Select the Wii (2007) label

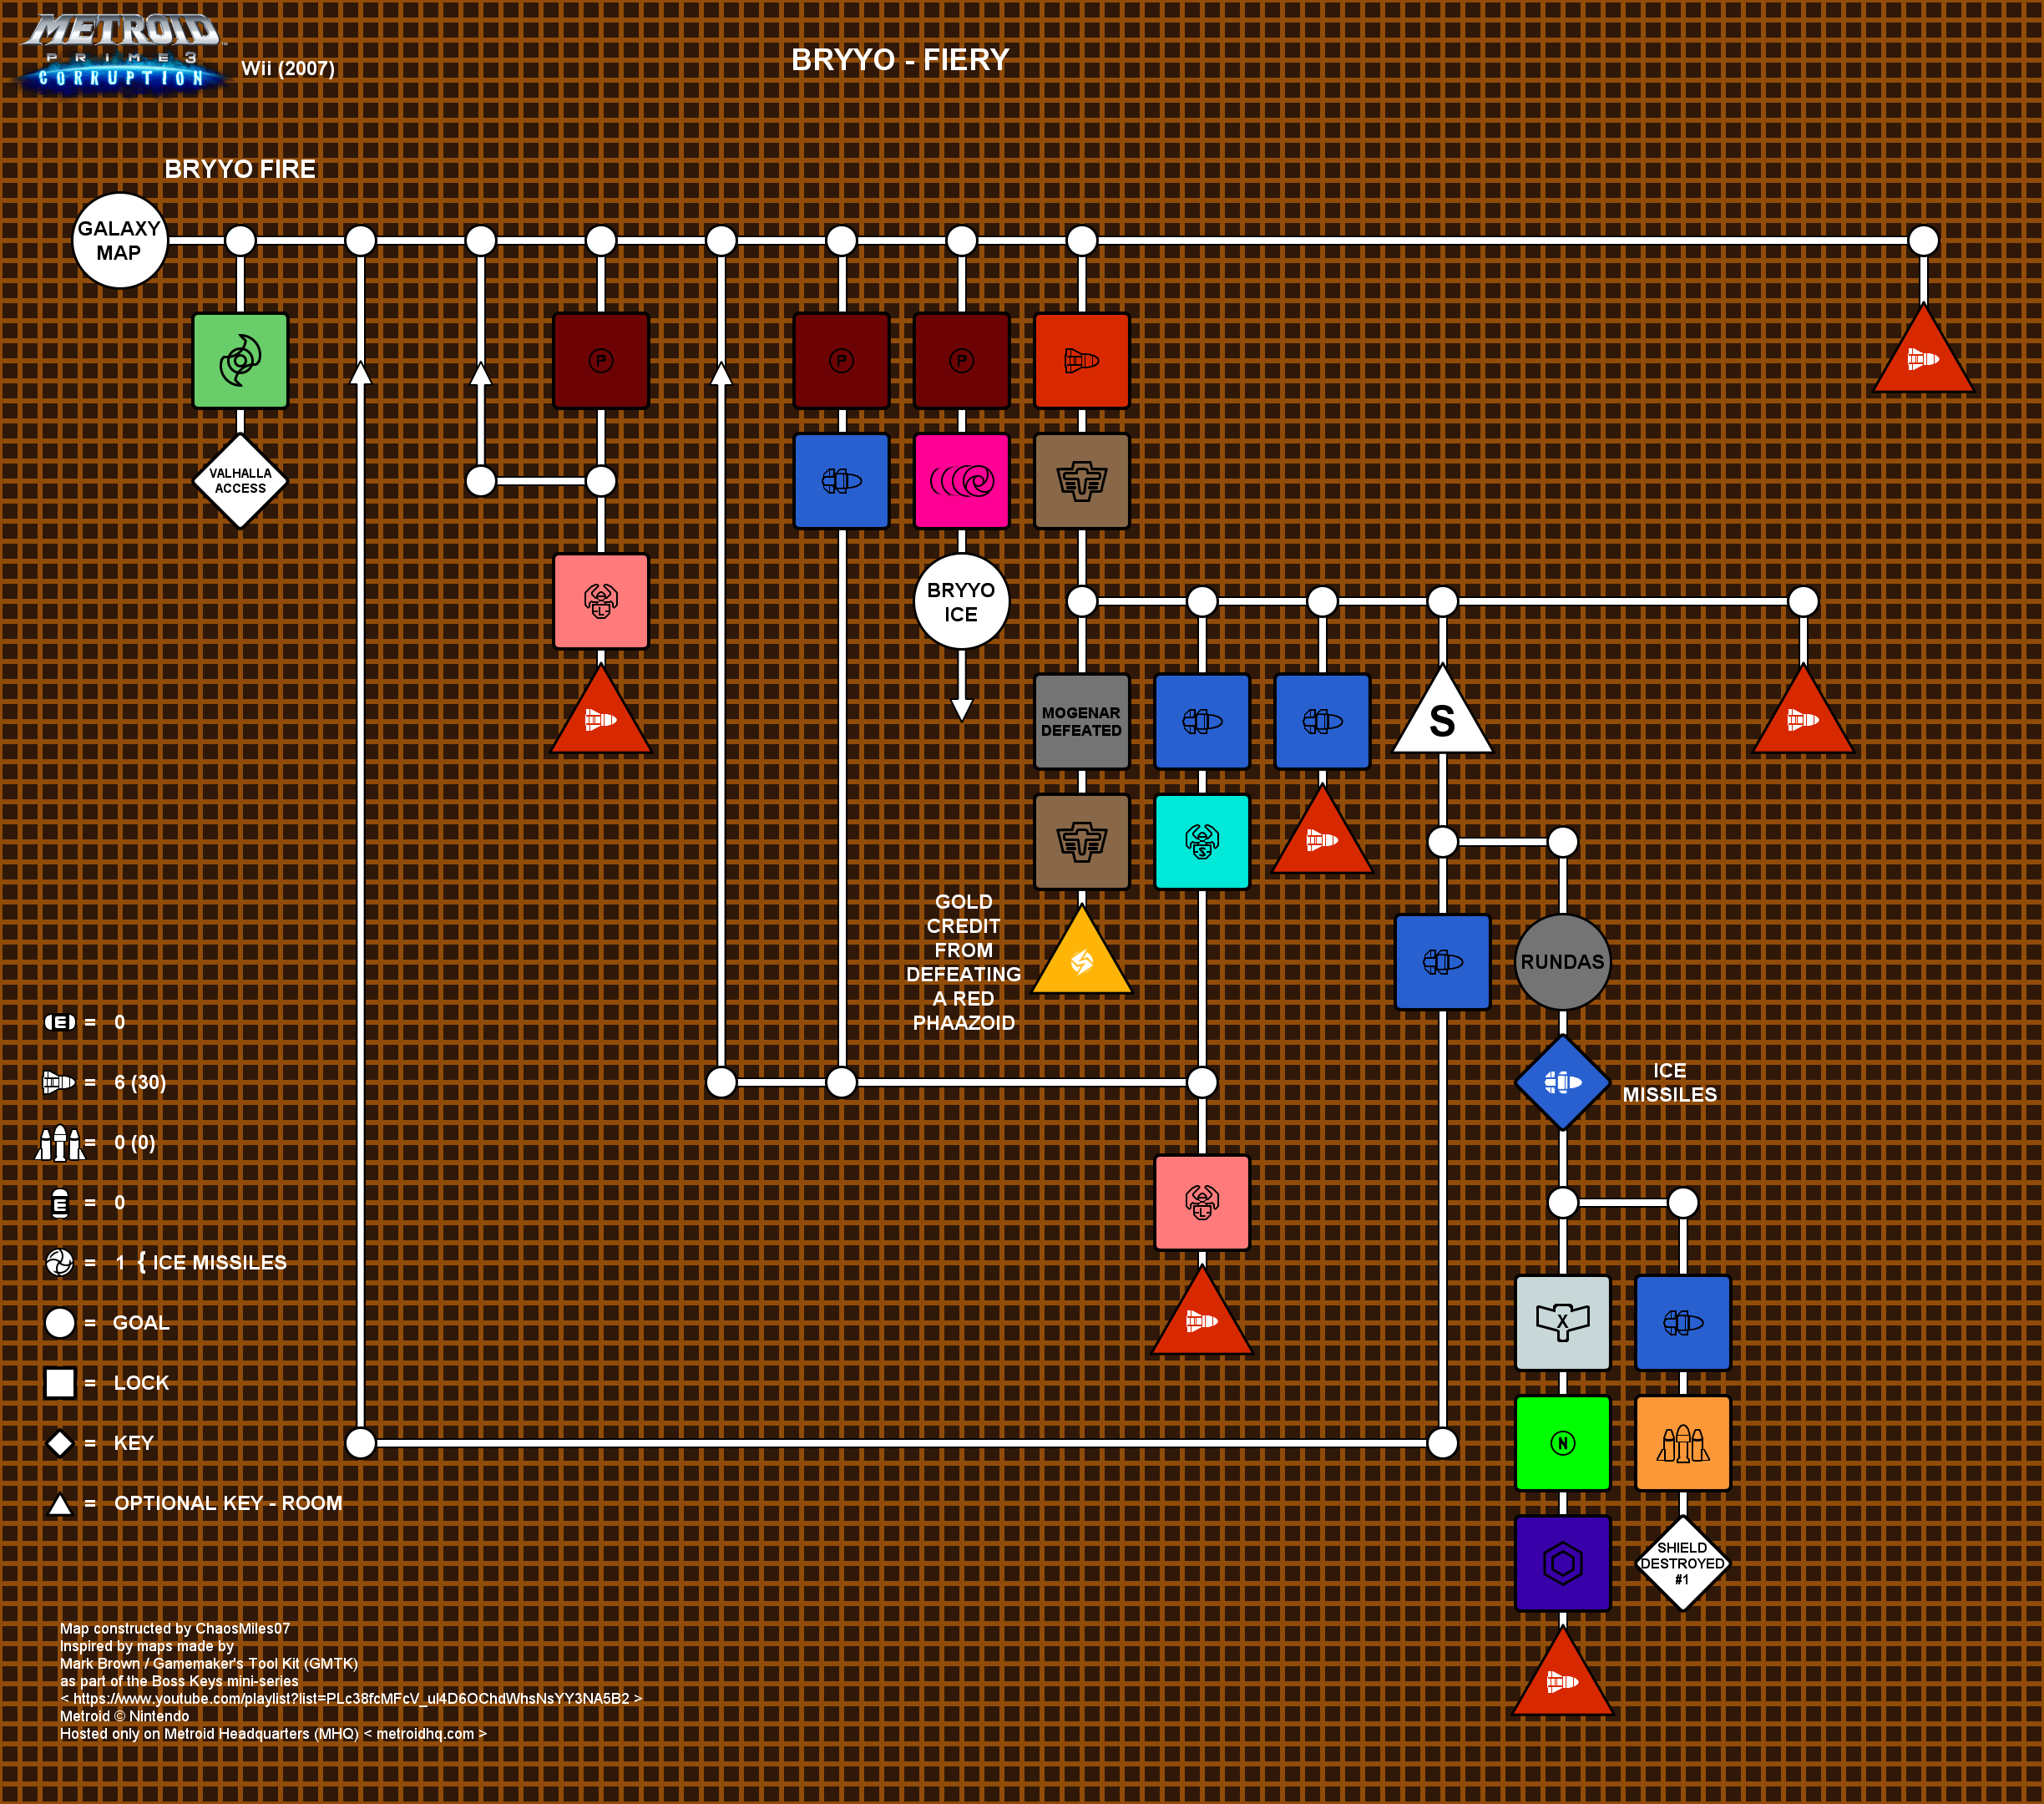288,68
